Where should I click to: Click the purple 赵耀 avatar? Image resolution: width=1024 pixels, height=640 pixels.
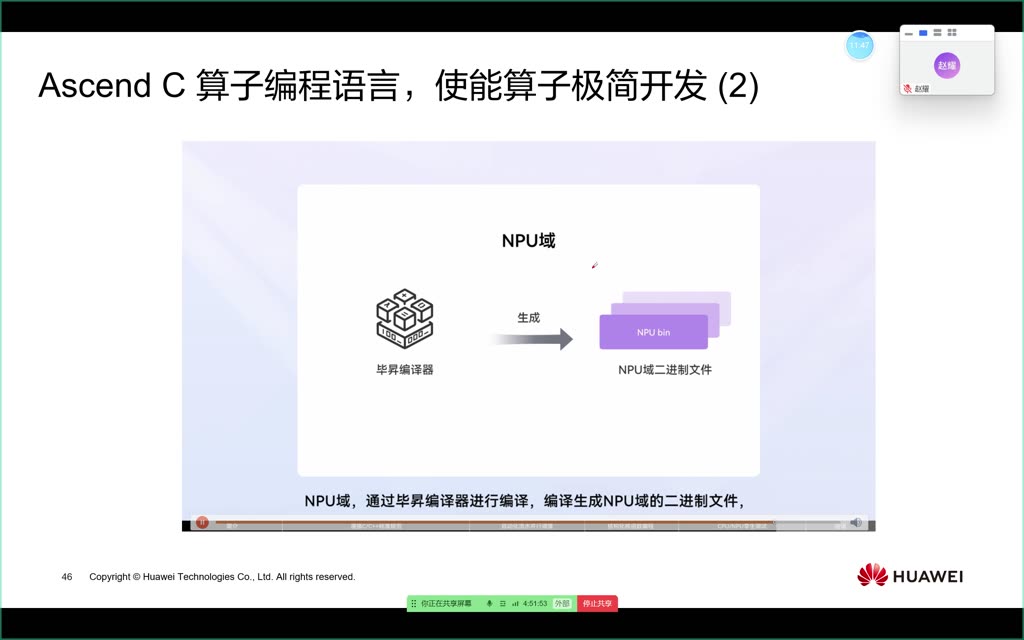click(x=946, y=65)
